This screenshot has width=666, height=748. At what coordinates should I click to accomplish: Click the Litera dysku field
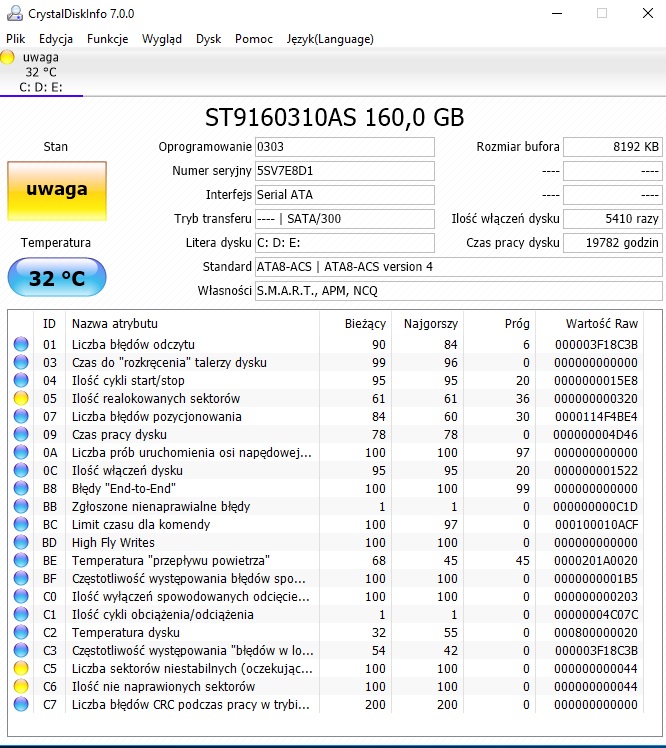[x=344, y=243]
